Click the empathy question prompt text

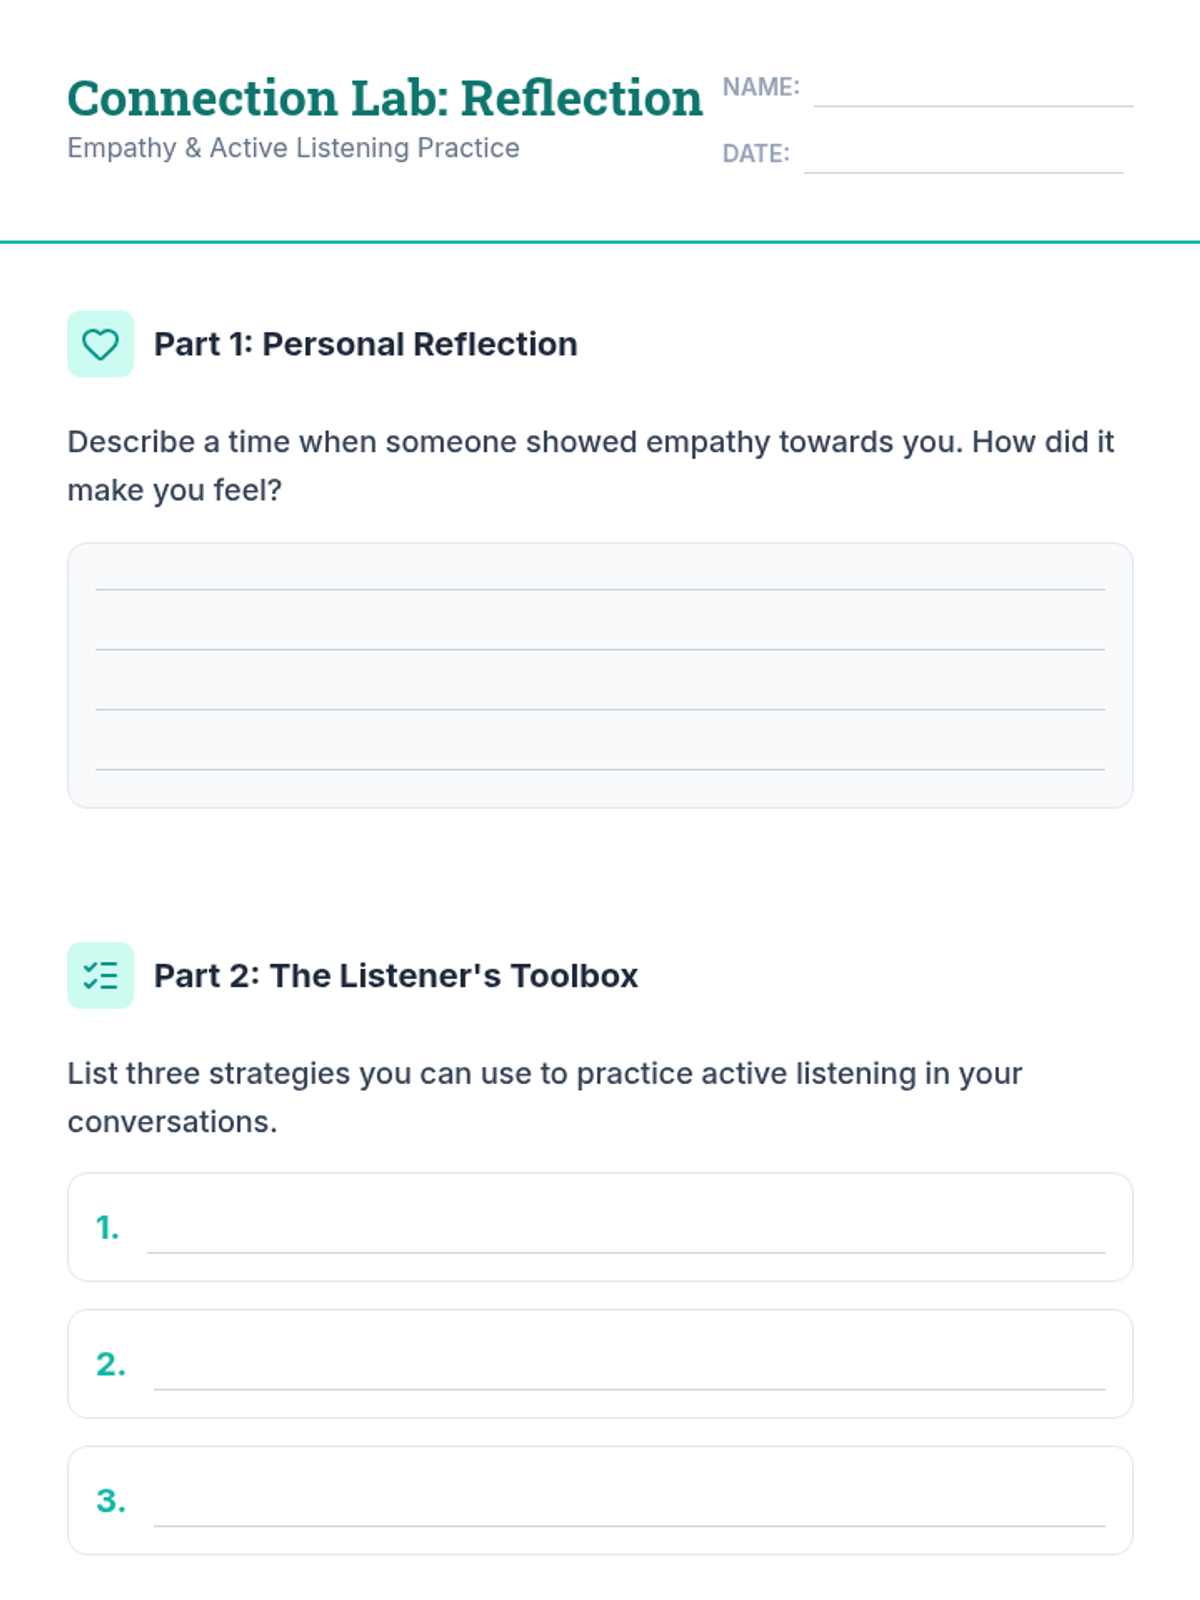click(590, 466)
